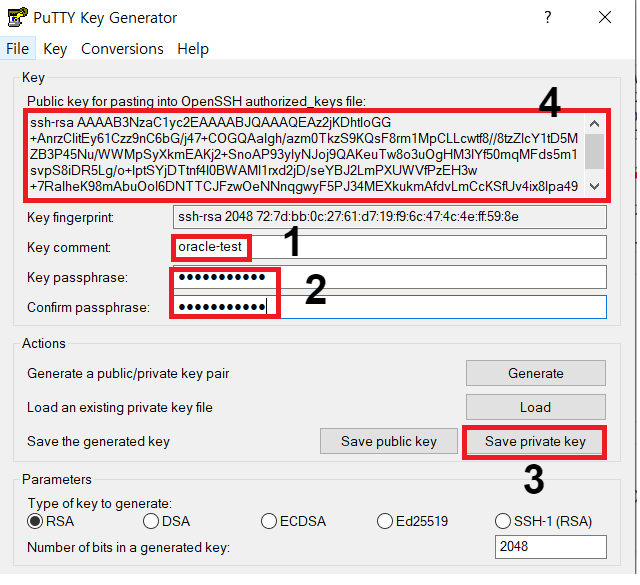This screenshot has width=640, height=585.
Task: Click the public key scroll up arrow
Action: [594, 123]
